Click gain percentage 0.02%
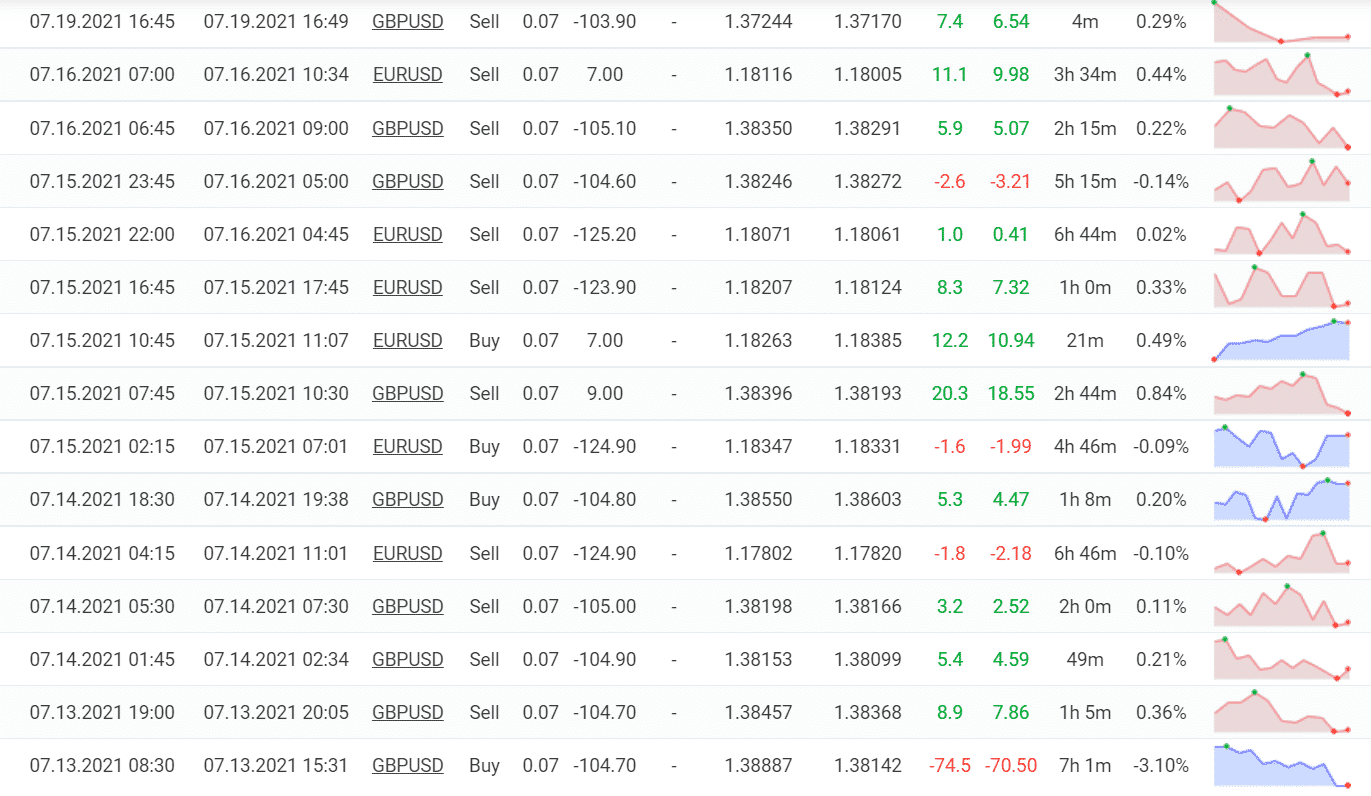This screenshot has height=796, width=1371. (1161, 234)
